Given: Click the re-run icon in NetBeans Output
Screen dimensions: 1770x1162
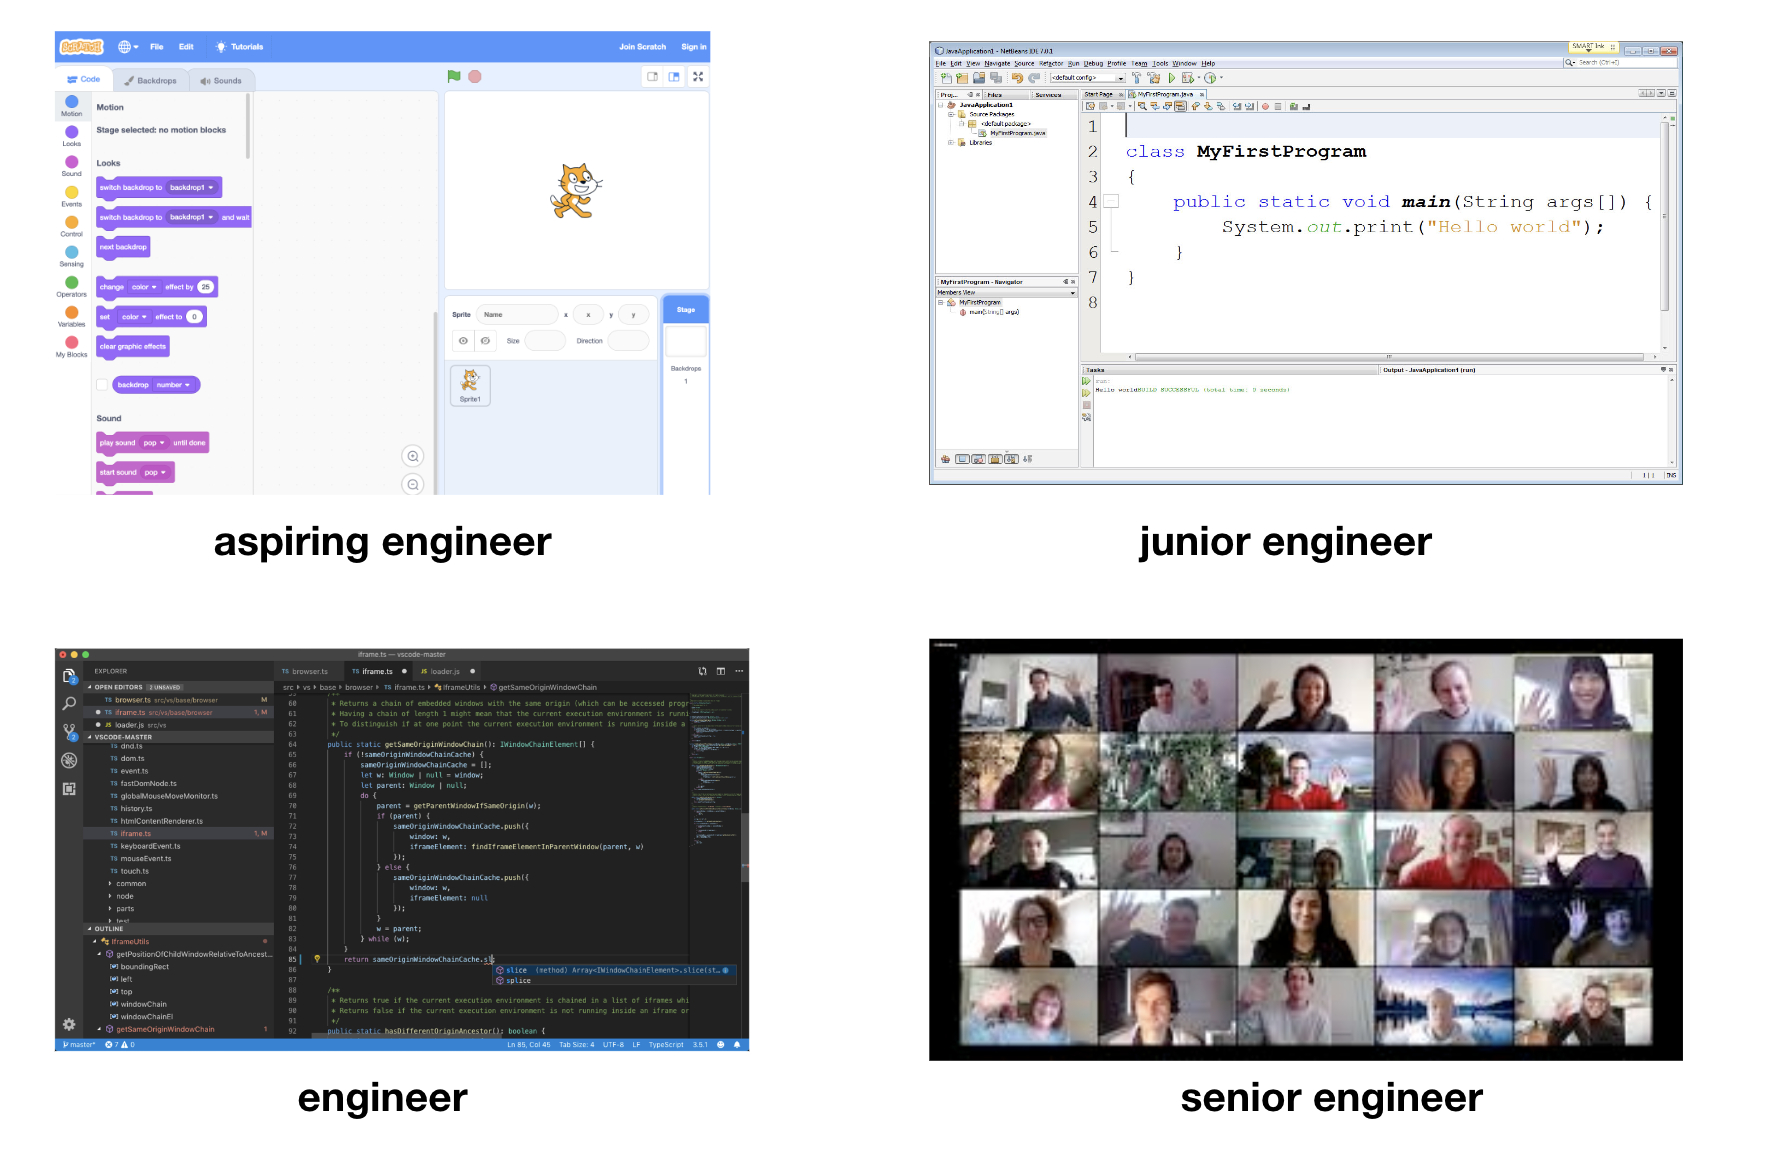Looking at the screenshot, I should [1086, 381].
